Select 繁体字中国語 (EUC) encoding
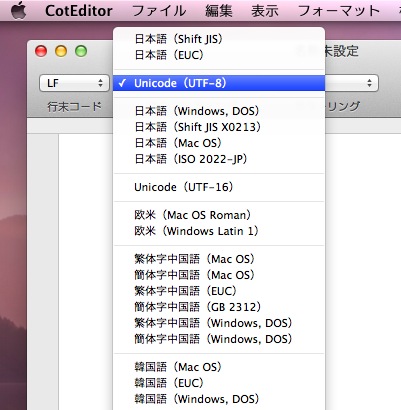 pos(219,291)
